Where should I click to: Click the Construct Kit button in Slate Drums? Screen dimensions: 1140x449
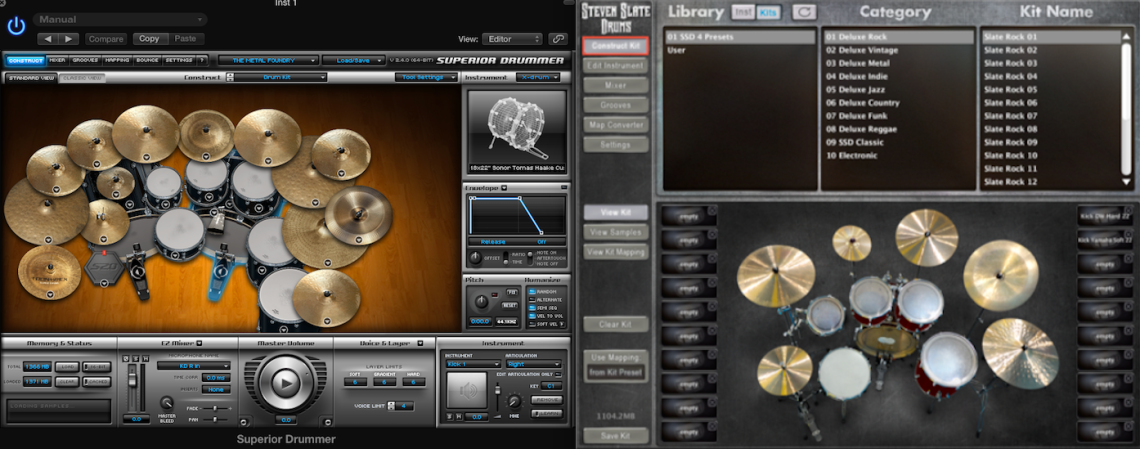coord(616,46)
